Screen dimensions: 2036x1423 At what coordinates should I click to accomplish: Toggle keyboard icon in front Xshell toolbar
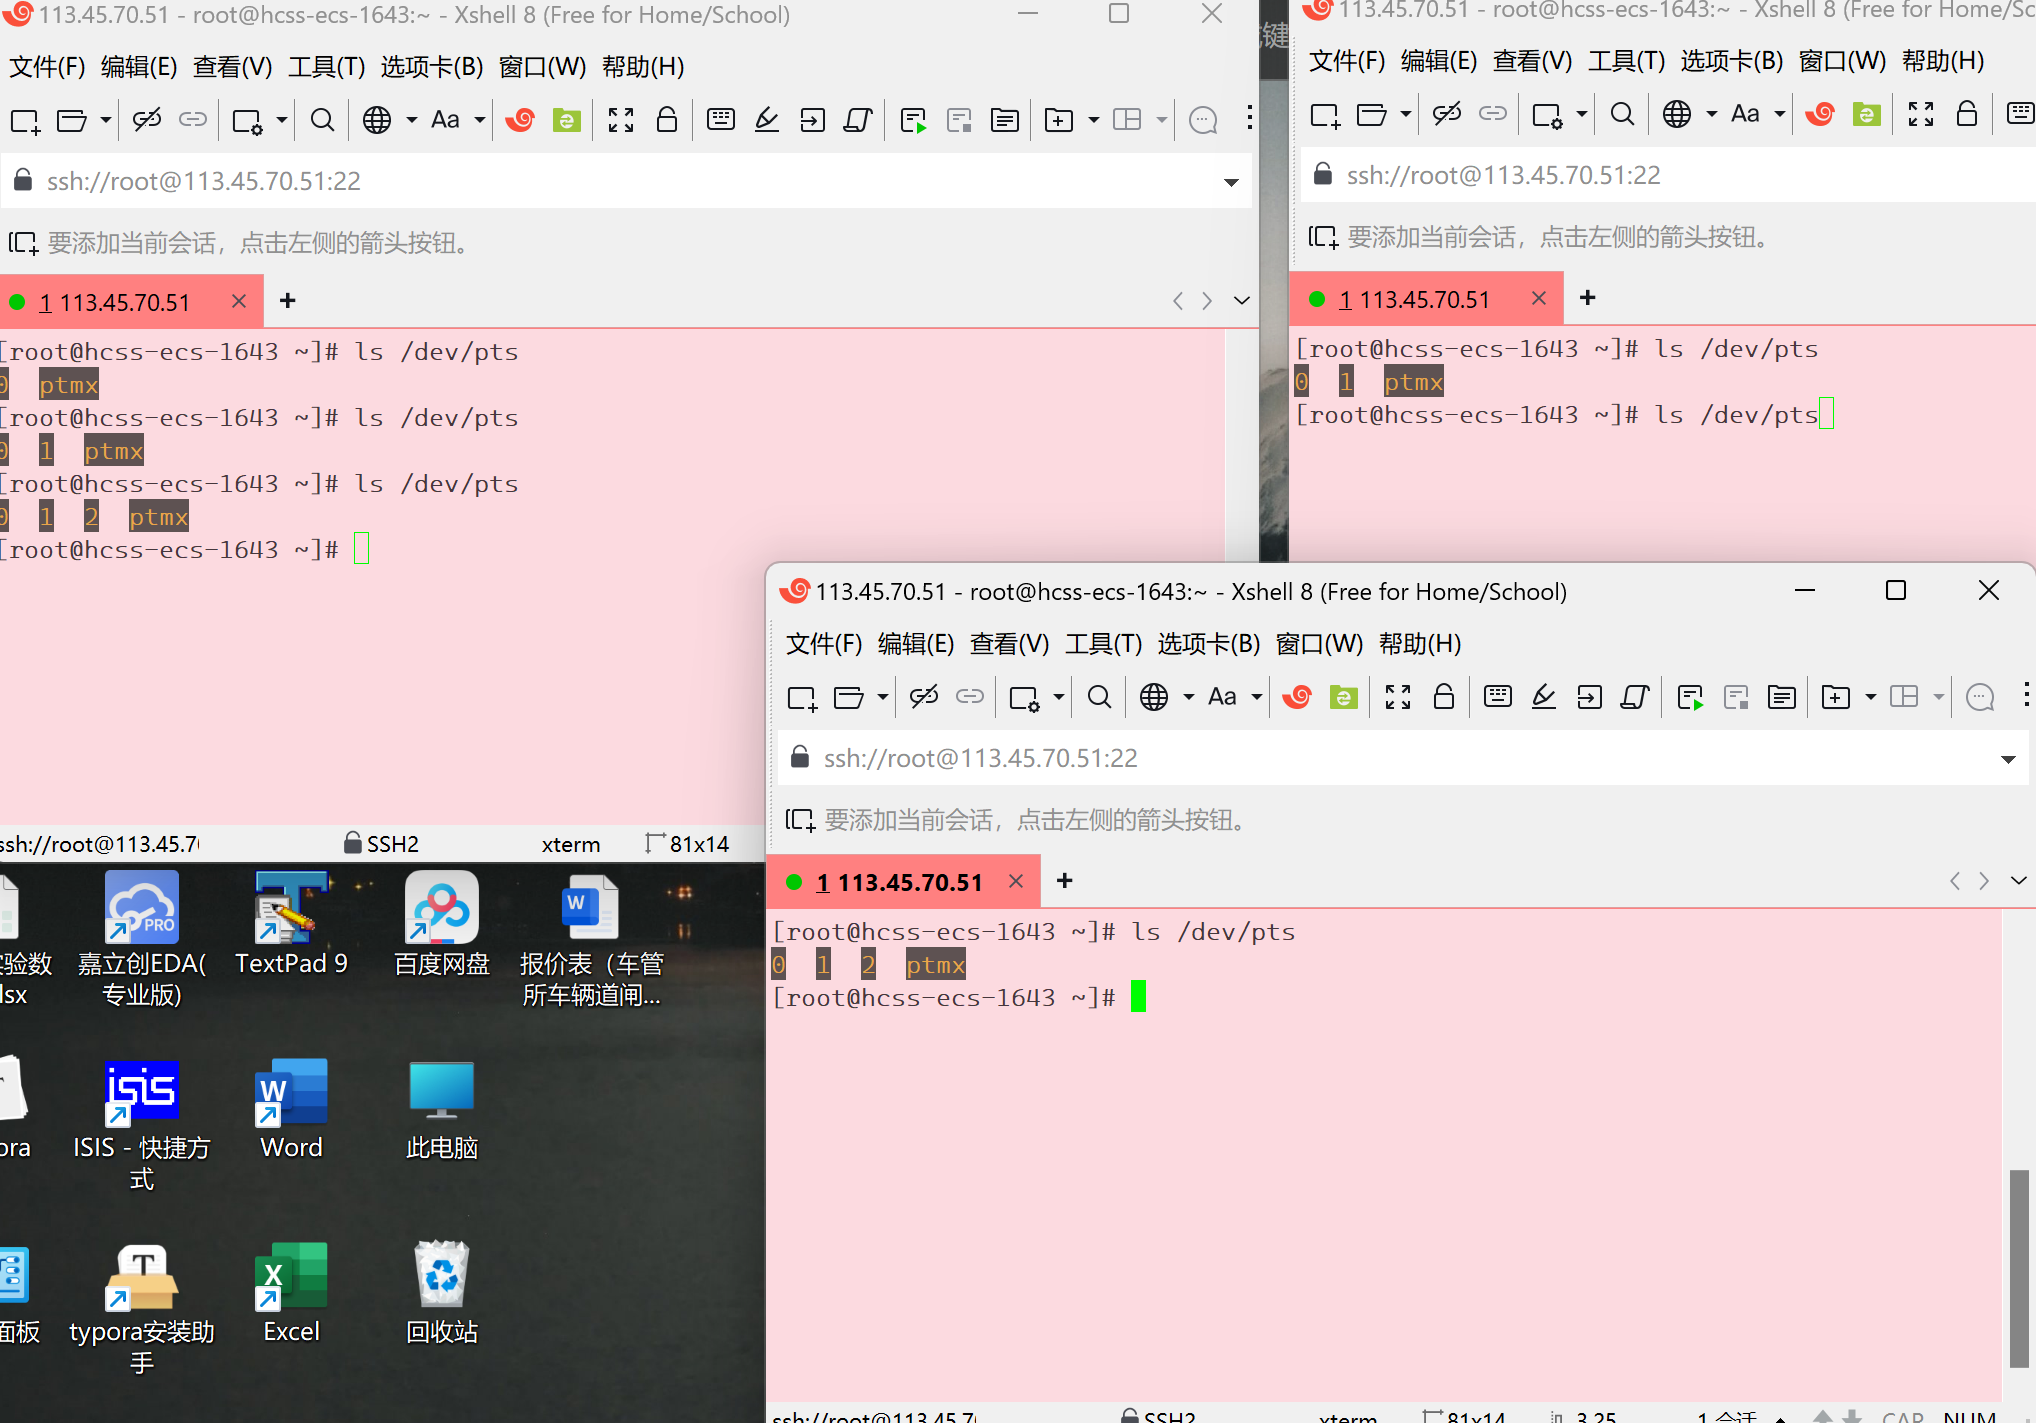1497,697
